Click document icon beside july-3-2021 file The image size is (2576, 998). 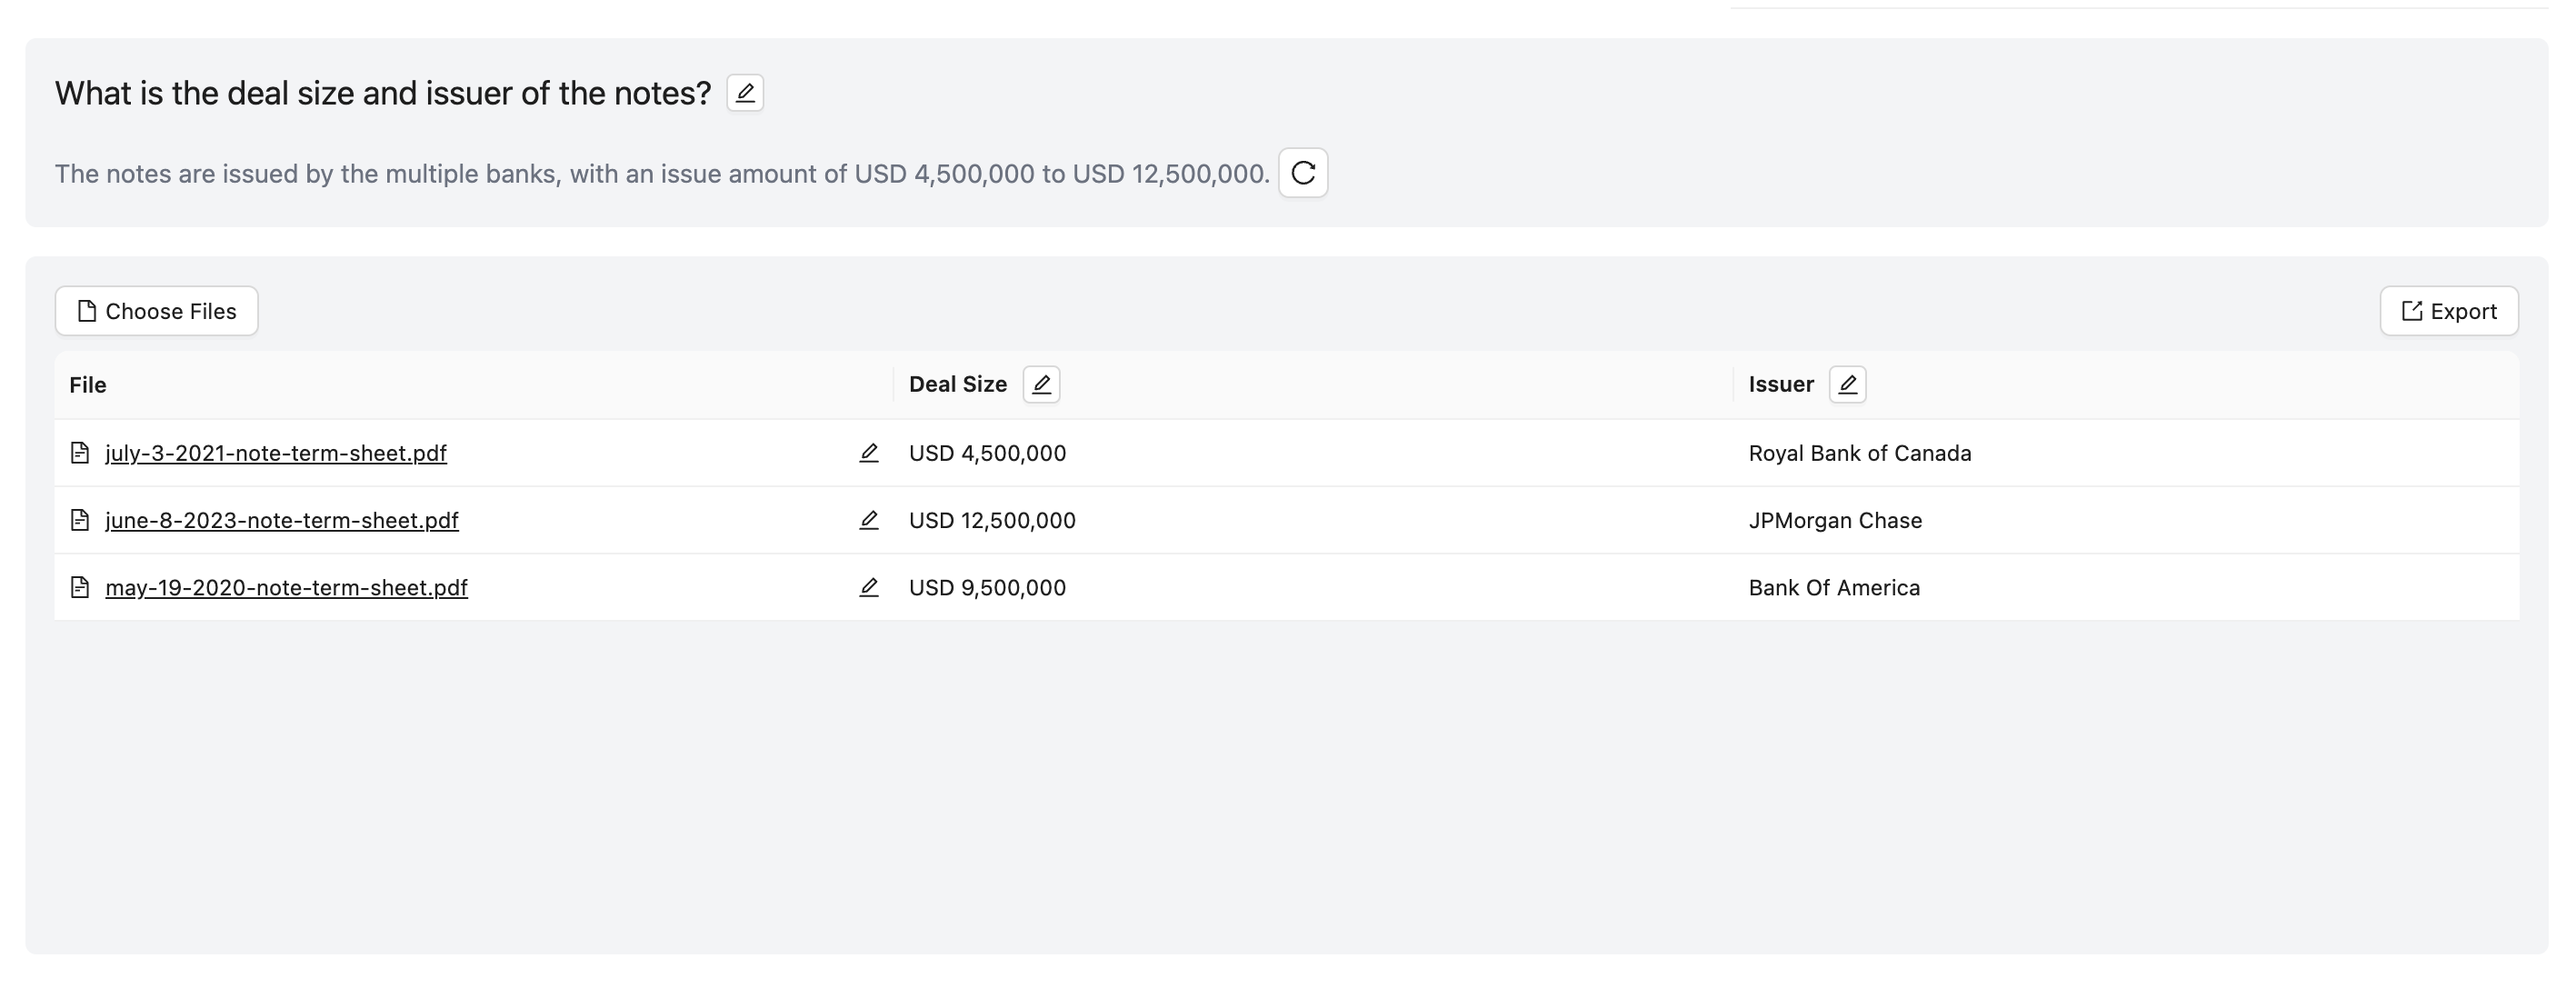[x=80, y=453]
